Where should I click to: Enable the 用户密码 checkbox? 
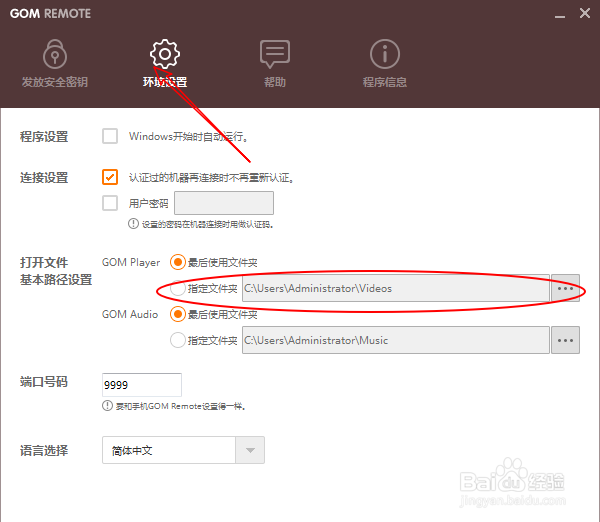110,203
